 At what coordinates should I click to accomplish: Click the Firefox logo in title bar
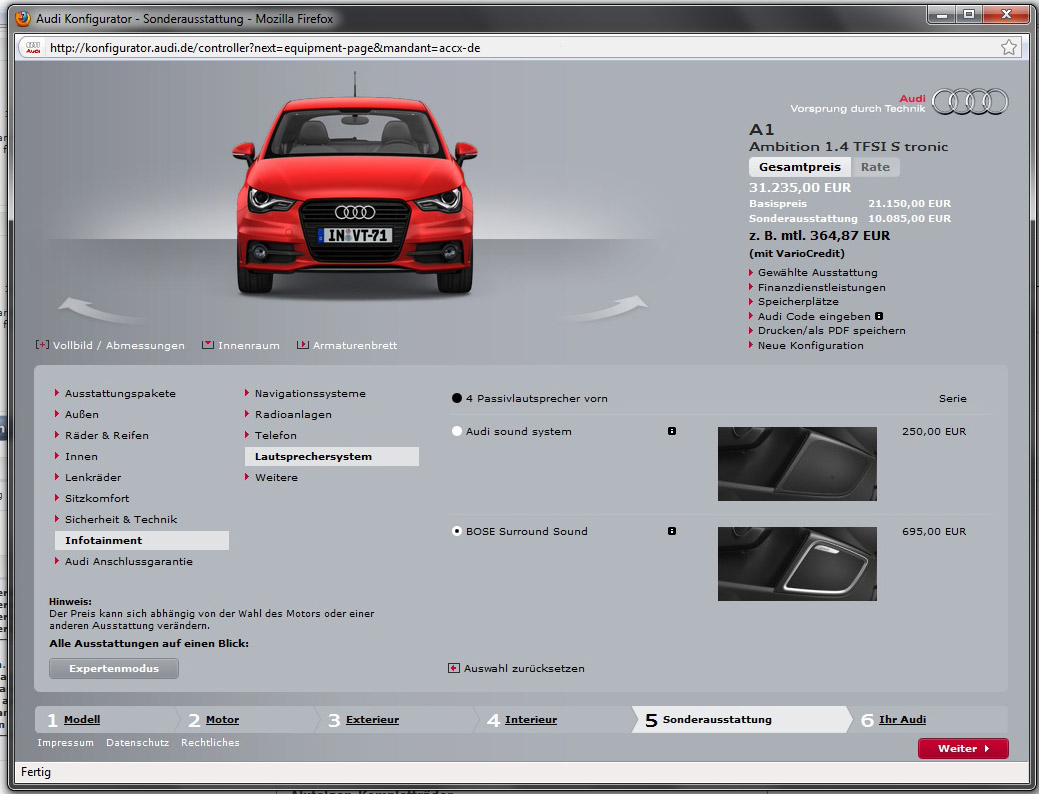point(23,18)
